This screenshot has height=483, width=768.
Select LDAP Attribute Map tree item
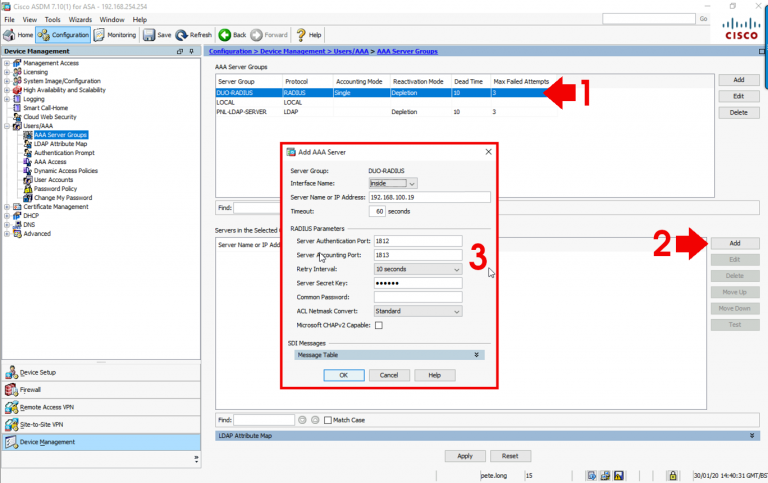tap(60, 144)
